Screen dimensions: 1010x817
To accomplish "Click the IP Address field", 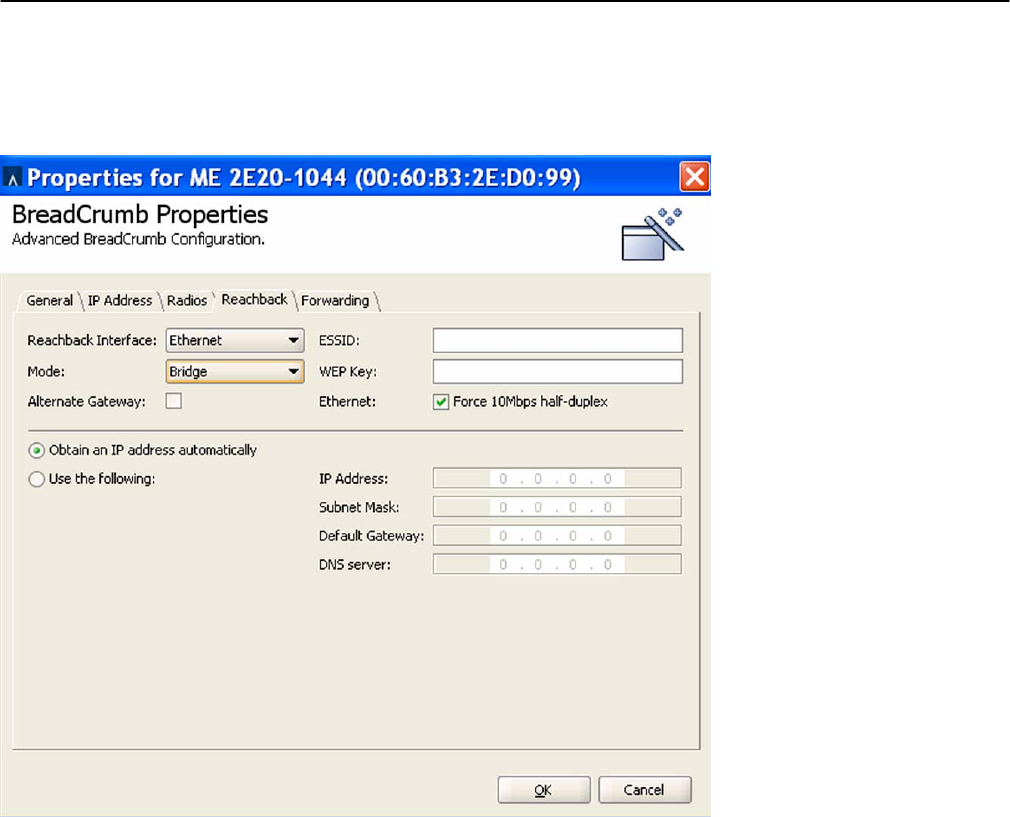I will tap(557, 479).
